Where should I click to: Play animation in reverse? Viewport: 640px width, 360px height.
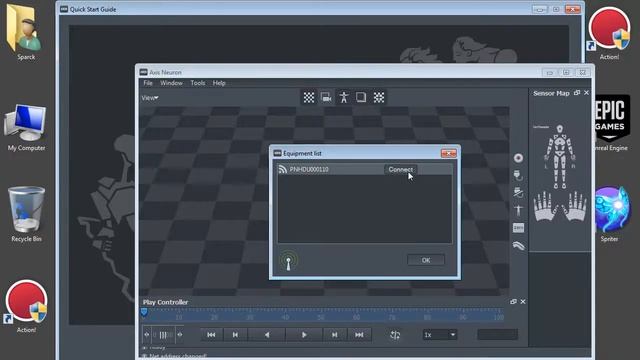point(267,335)
